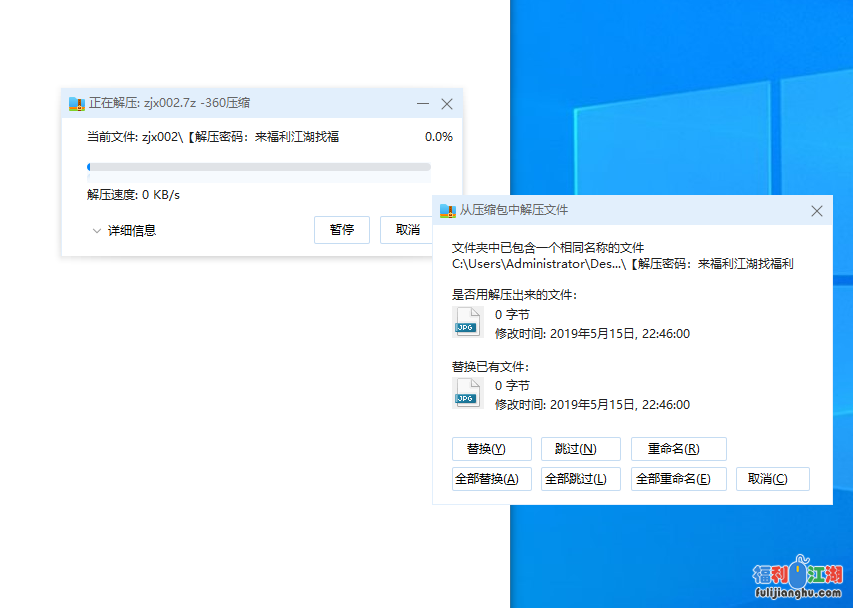The width and height of the screenshot is (853, 608).
Task: Click the extraction progress bar
Action: point(259,167)
